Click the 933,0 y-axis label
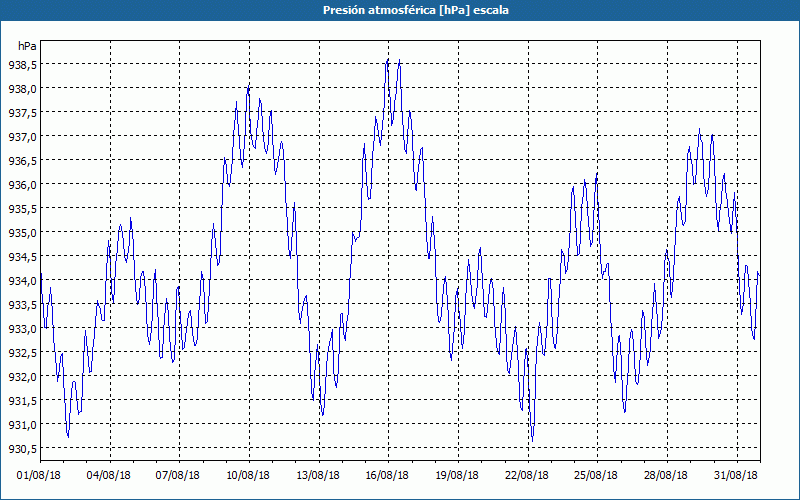The image size is (800, 500). (22, 329)
